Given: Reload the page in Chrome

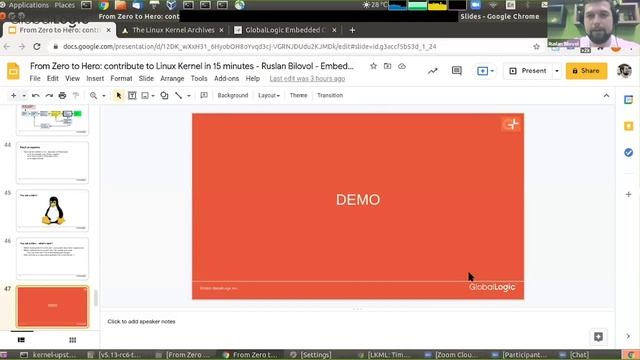Looking at the screenshot, I should click(37, 47).
